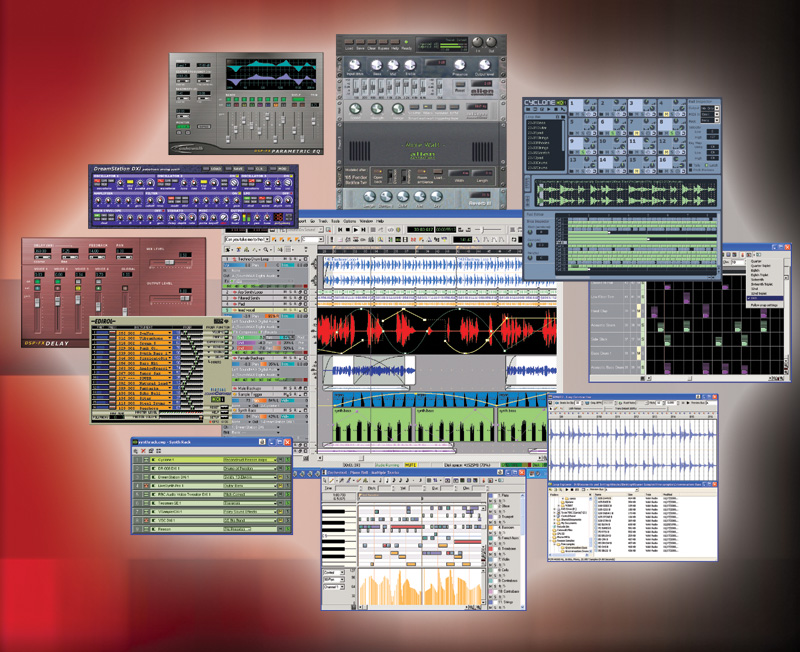Screen dimensions: 800x652
Task: Open the Control dropdown in the Piano Roll
Action: click(x=334, y=572)
